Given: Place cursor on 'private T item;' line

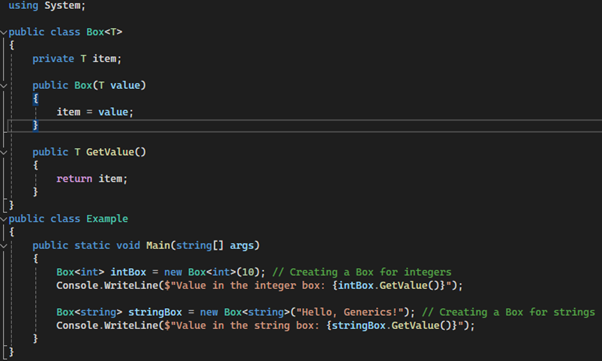Looking at the screenshot, I should pyautogui.click(x=77, y=59).
